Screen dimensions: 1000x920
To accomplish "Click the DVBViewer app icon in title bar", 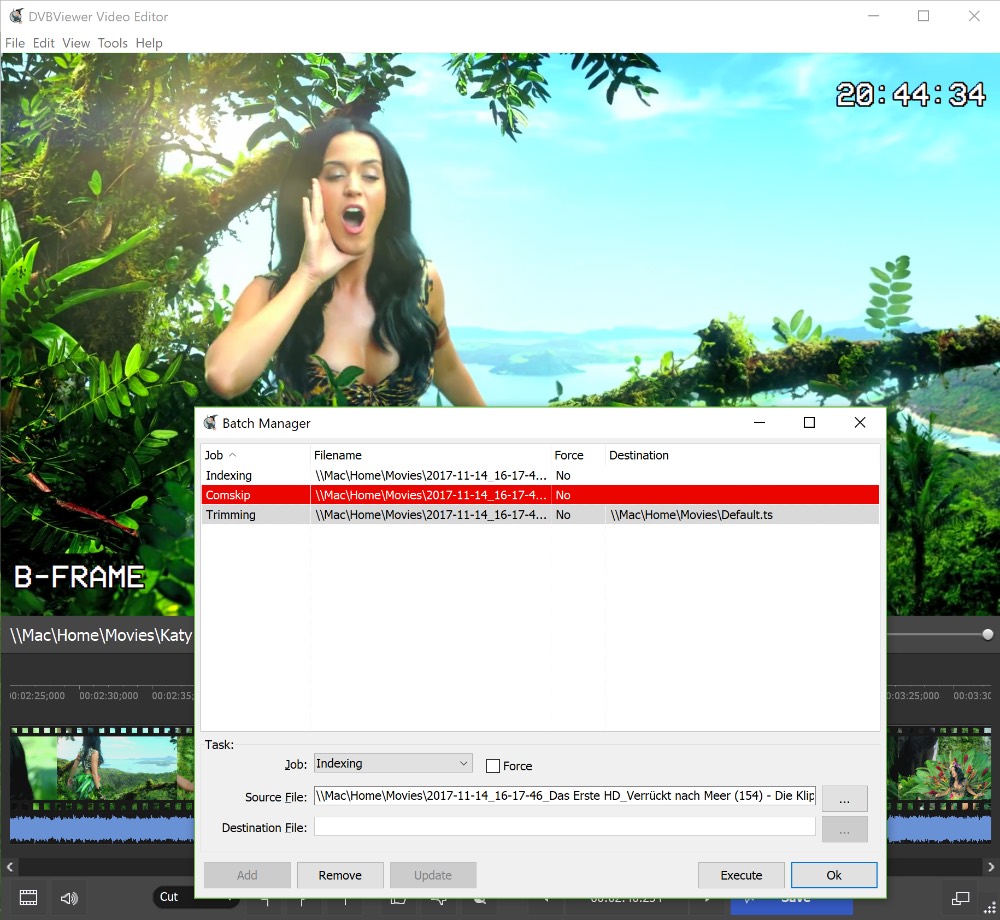I will click(x=16, y=16).
